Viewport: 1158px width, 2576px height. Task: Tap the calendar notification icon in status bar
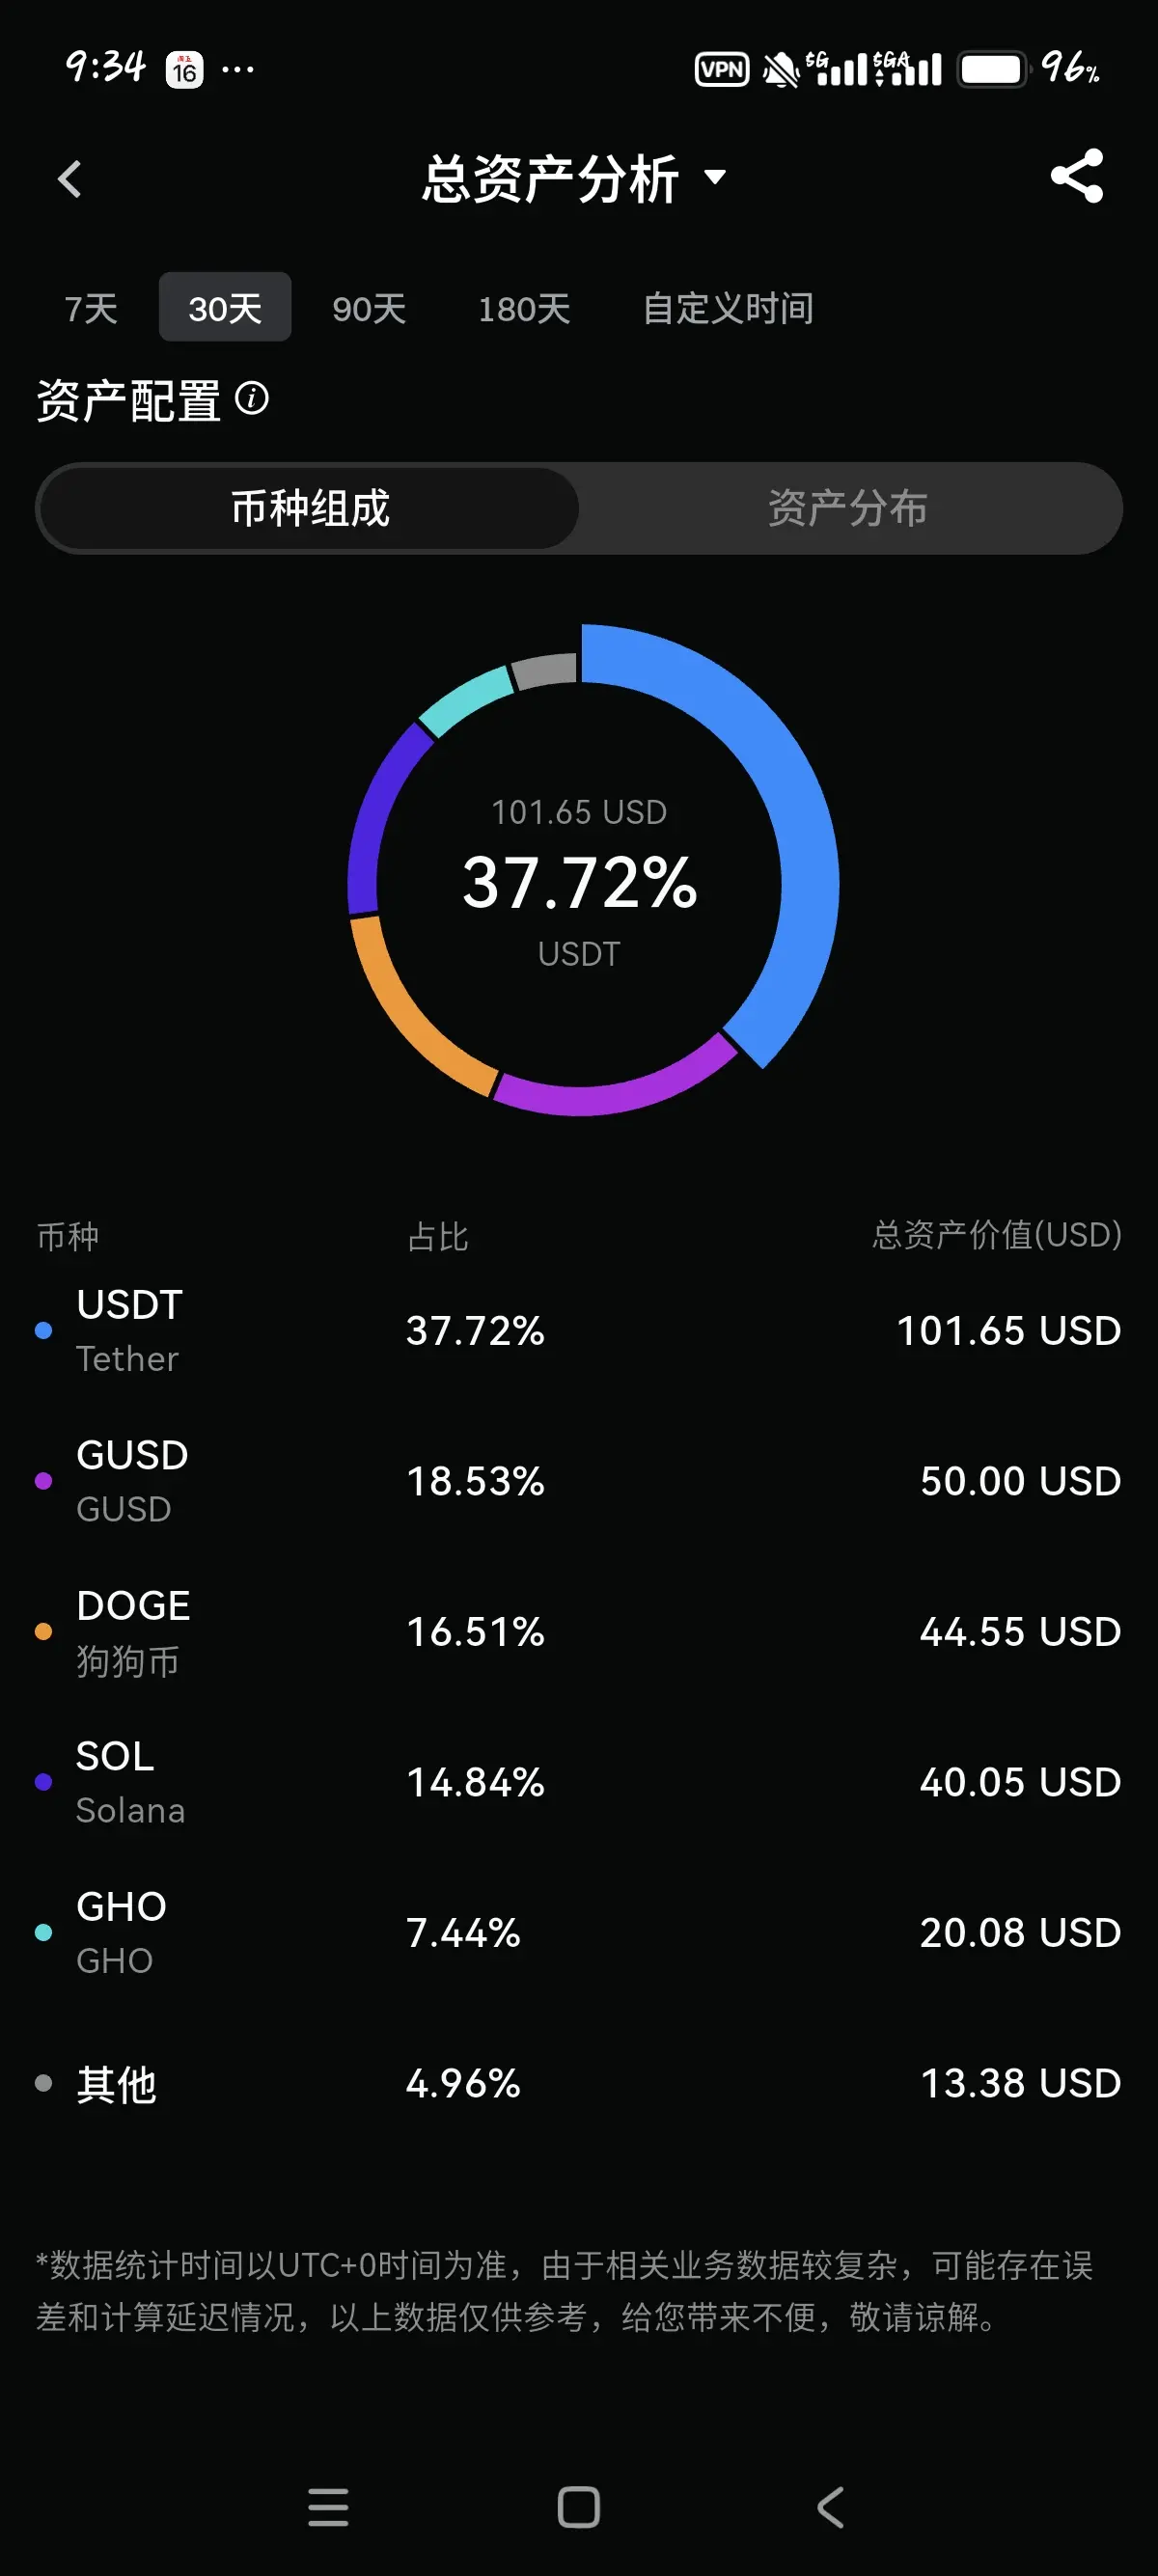coord(184,70)
